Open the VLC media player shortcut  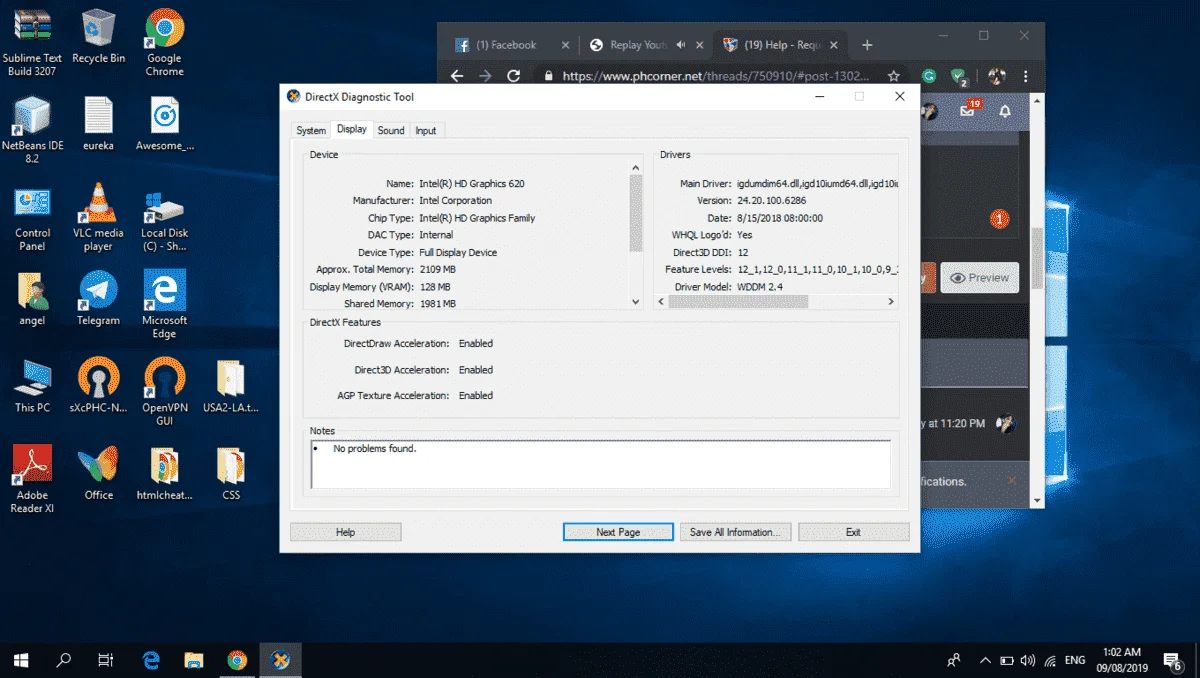pos(98,217)
